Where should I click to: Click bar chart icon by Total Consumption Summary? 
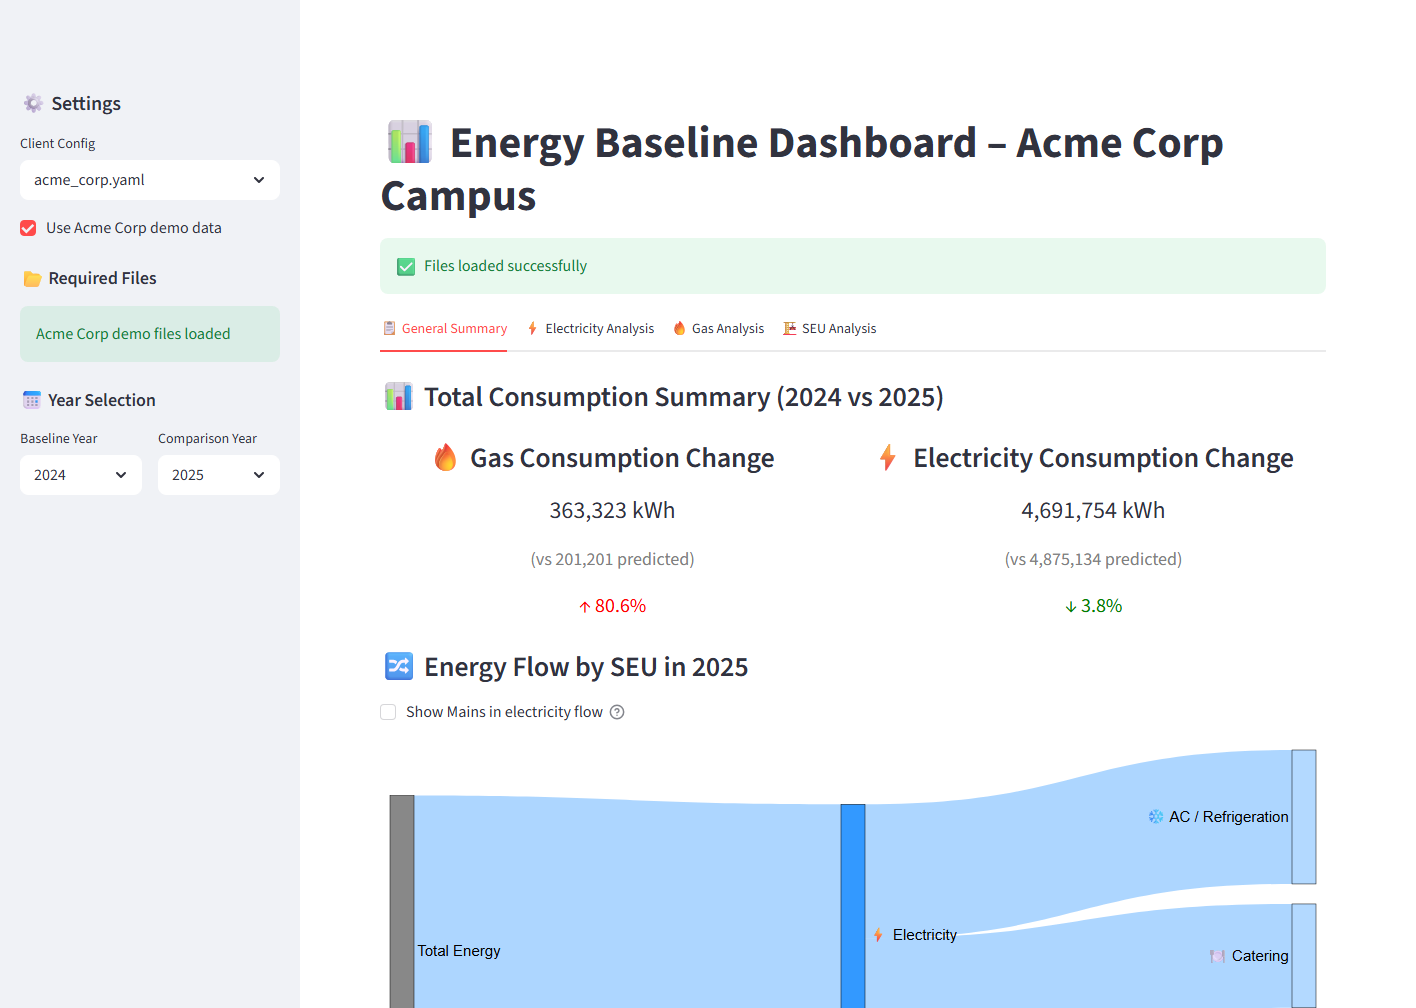coord(399,396)
